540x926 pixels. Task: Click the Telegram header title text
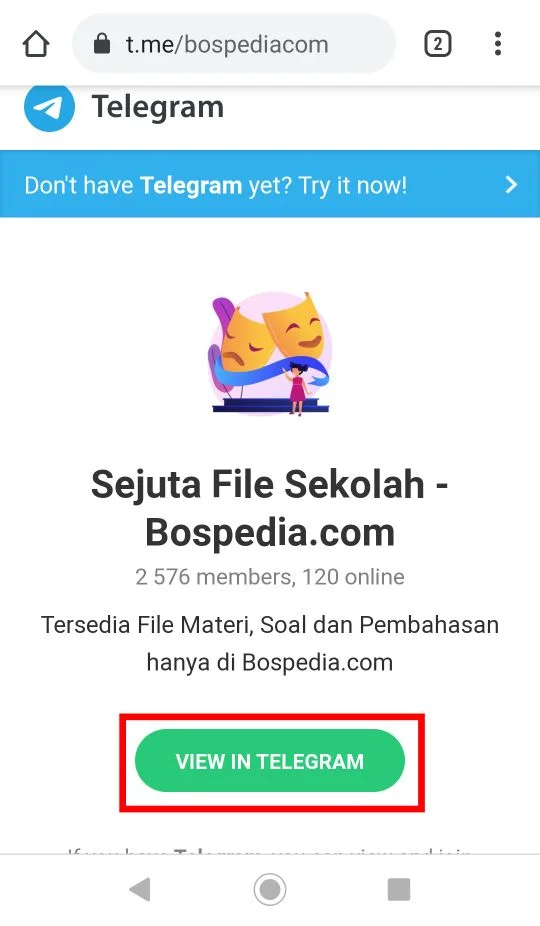[x=158, y=108]
